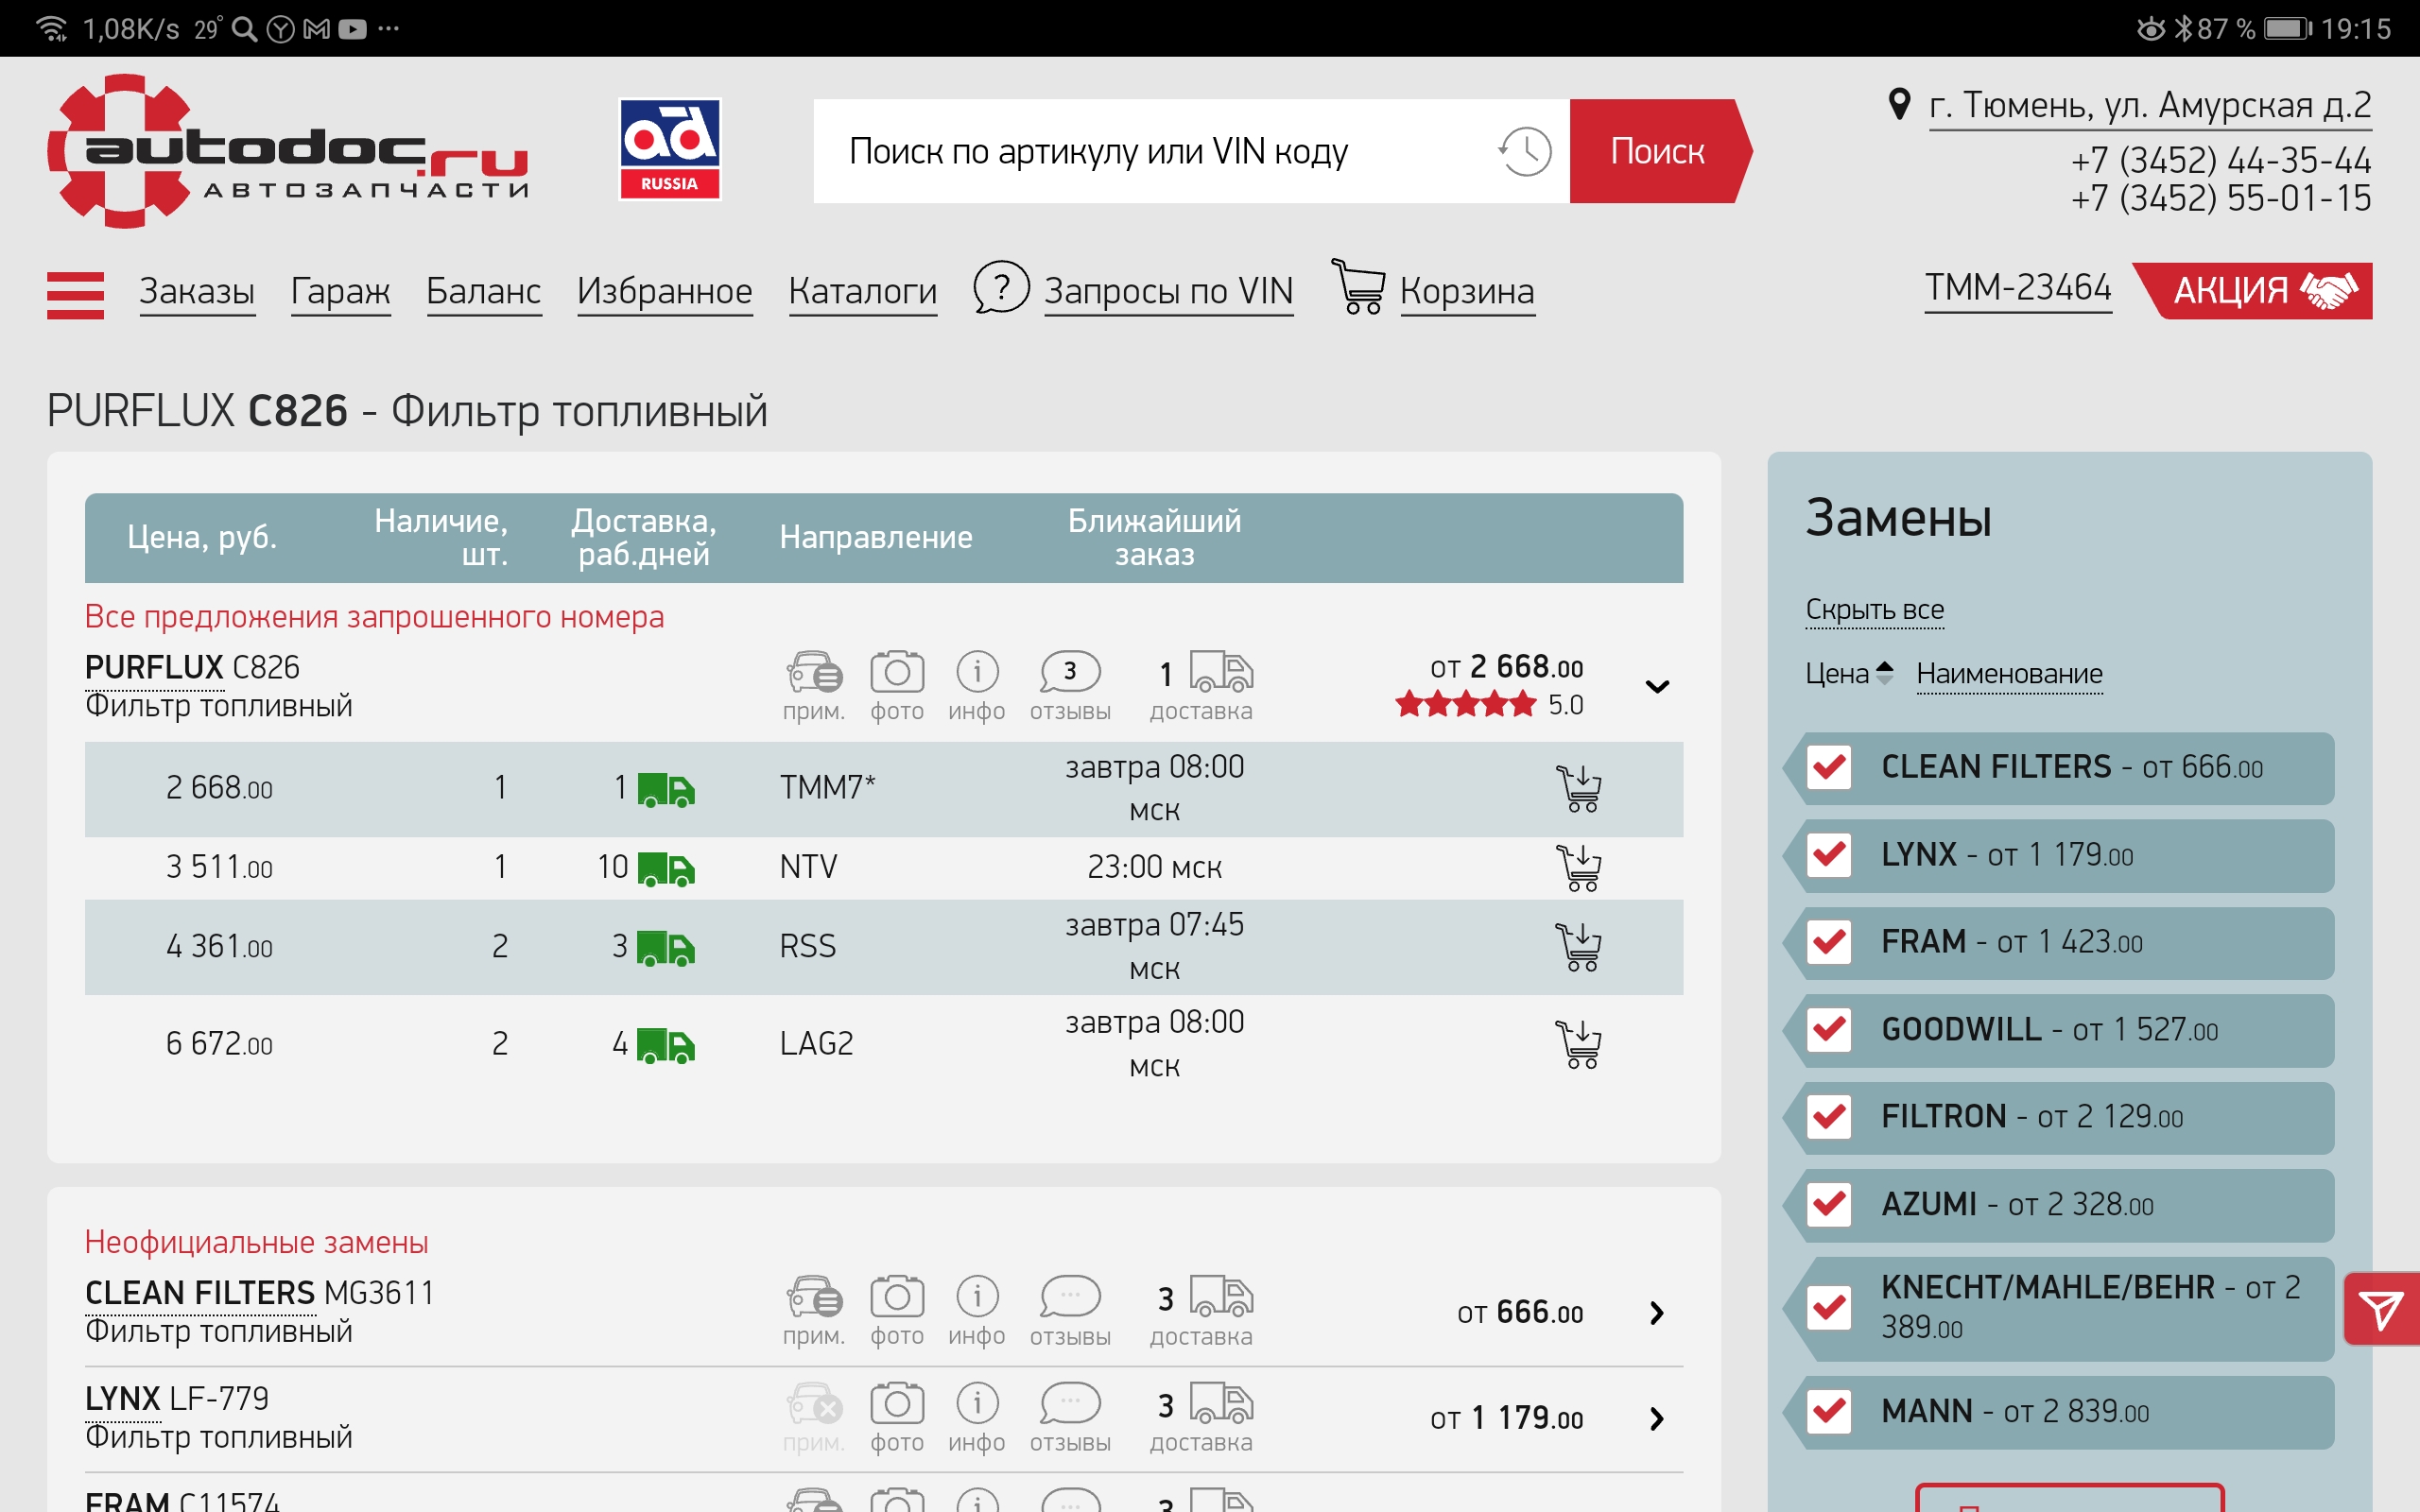Click the VIN request question icon
The width and height of the screenshot is (2420, 1512).
click(x=1001, y=288)
